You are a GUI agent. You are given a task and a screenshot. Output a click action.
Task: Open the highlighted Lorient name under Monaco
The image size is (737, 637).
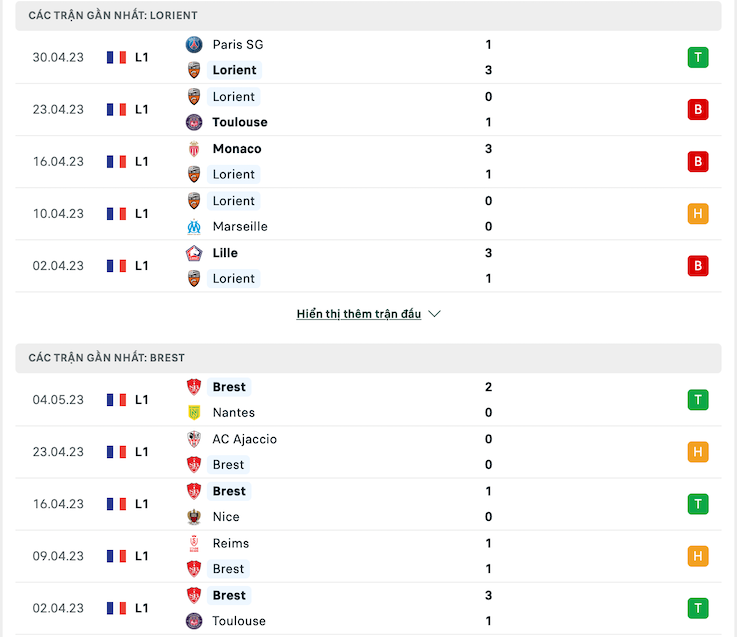click(x=234, y=174)
